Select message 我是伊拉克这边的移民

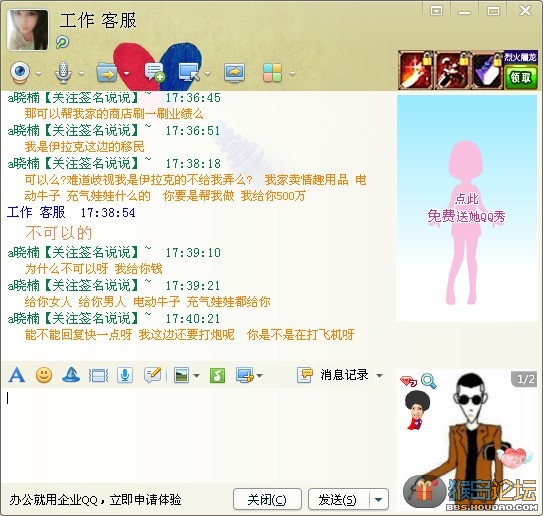coord(84,146)
